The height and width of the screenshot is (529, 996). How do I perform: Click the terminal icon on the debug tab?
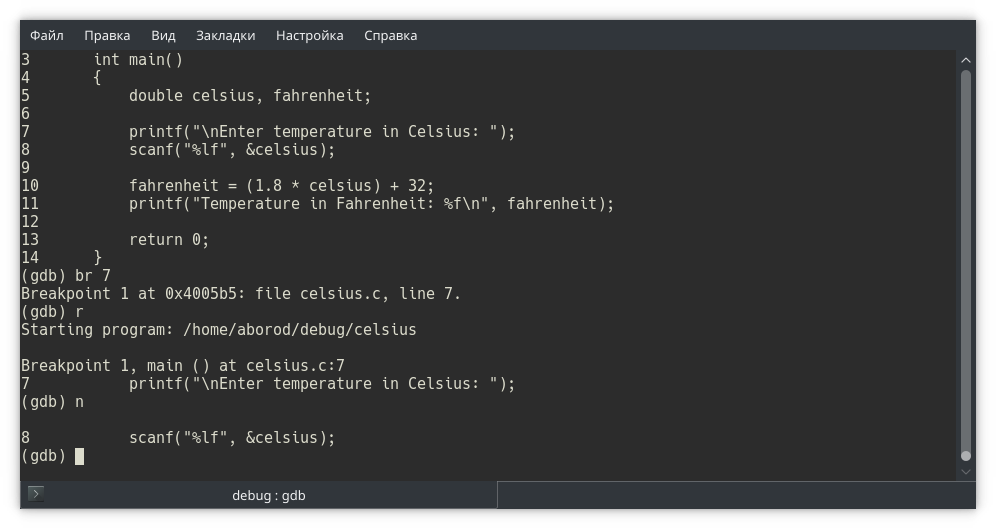click(x=36, y=494)
